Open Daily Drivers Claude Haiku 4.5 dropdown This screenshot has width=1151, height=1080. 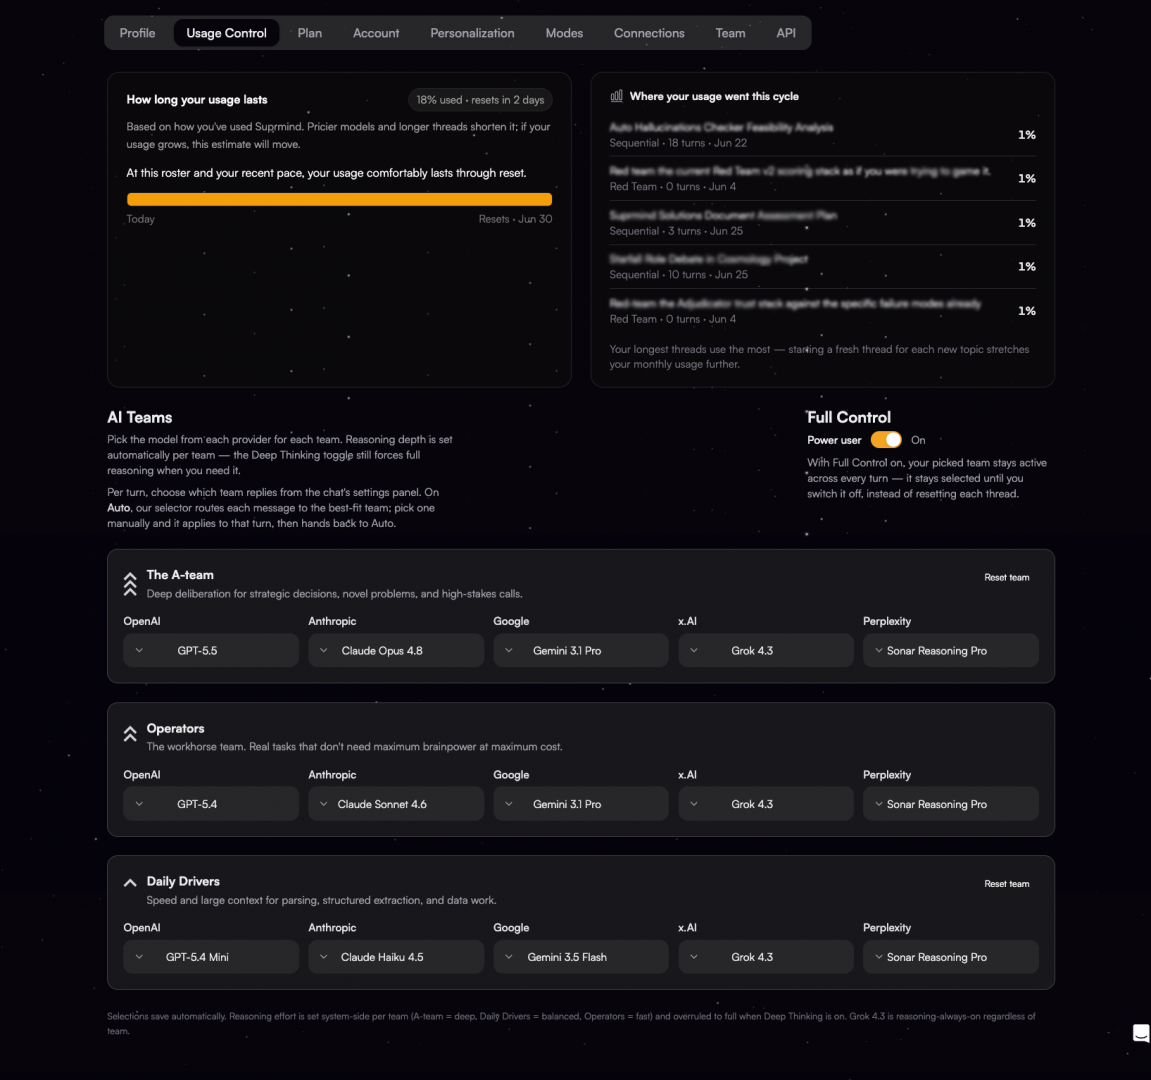click(x=396, y=957)
